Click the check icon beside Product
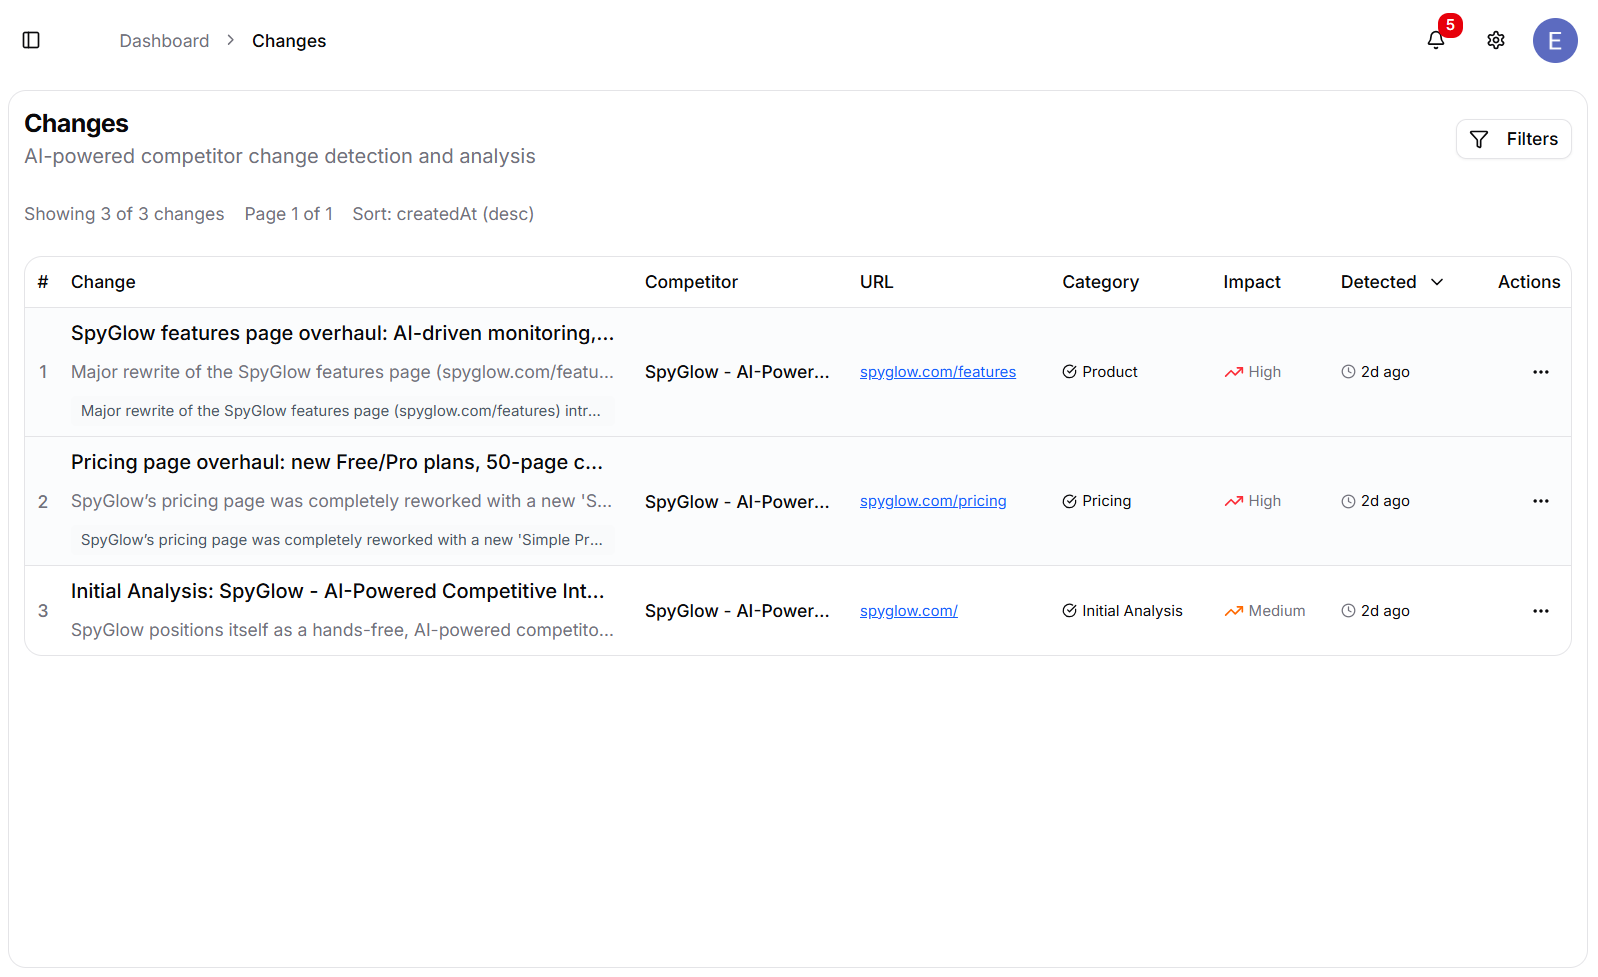 1070,372
